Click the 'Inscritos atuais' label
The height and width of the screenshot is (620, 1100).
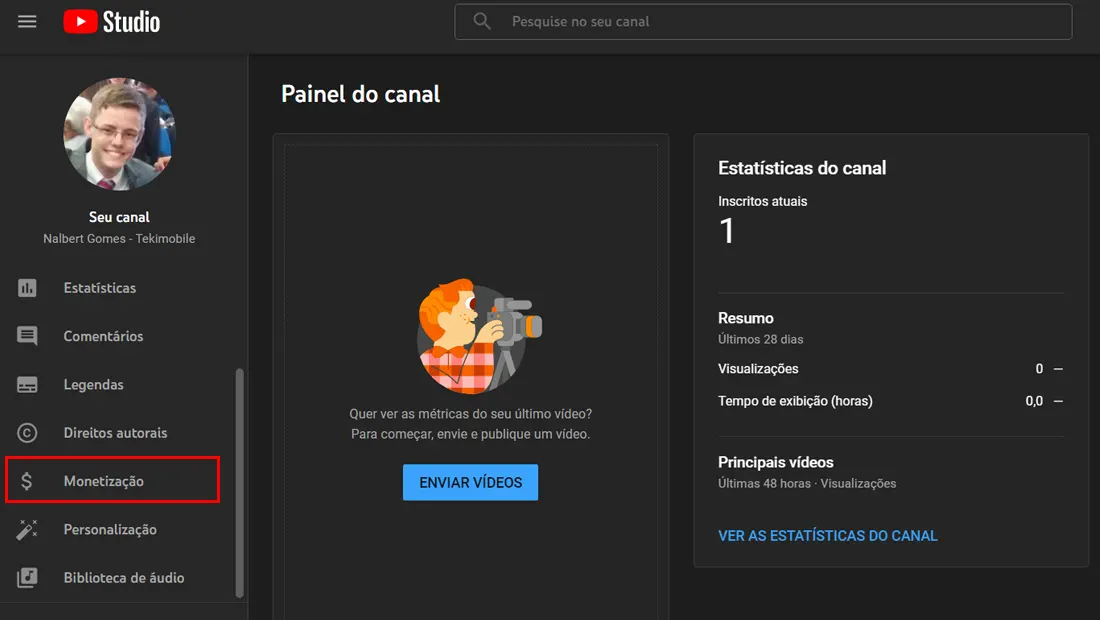763,201
